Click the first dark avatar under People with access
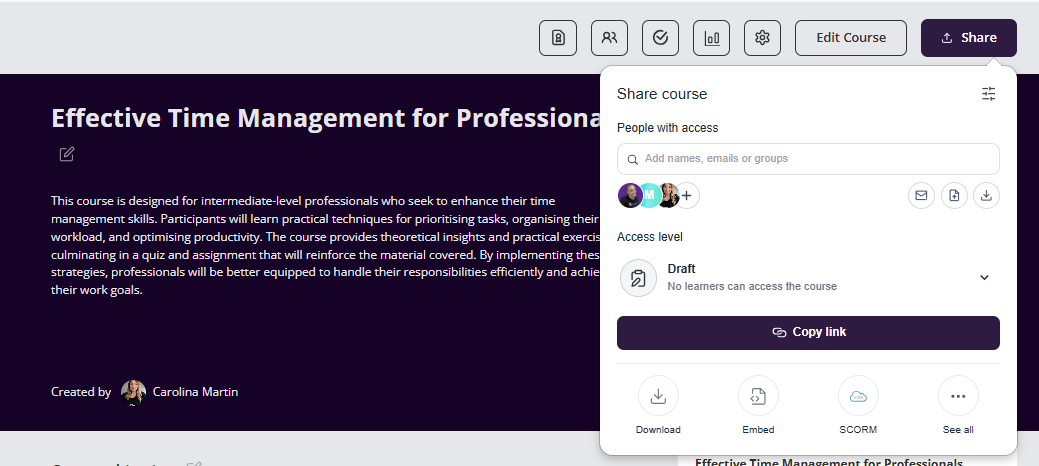1039x466 pixels. coord(629,196)
